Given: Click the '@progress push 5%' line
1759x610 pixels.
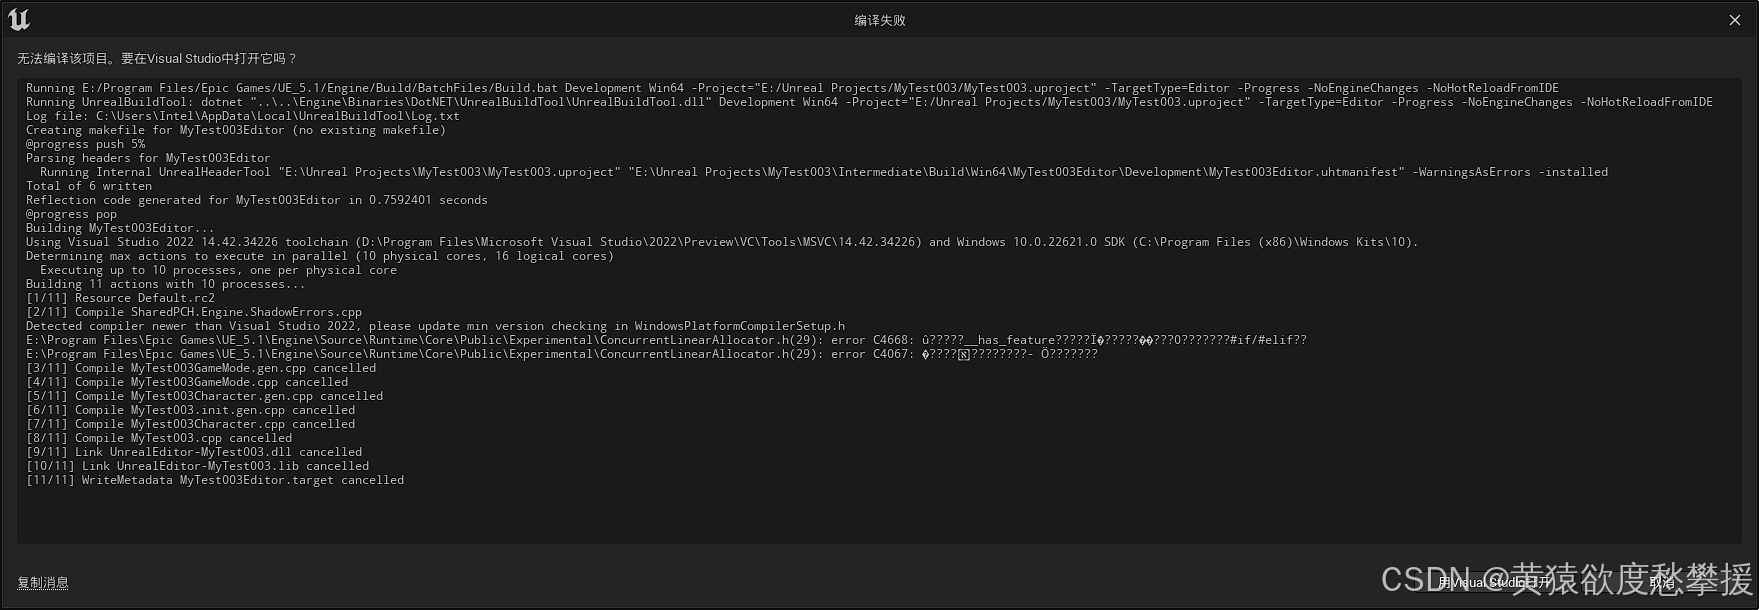Looking at the screenshot, I should coord(85,144).
